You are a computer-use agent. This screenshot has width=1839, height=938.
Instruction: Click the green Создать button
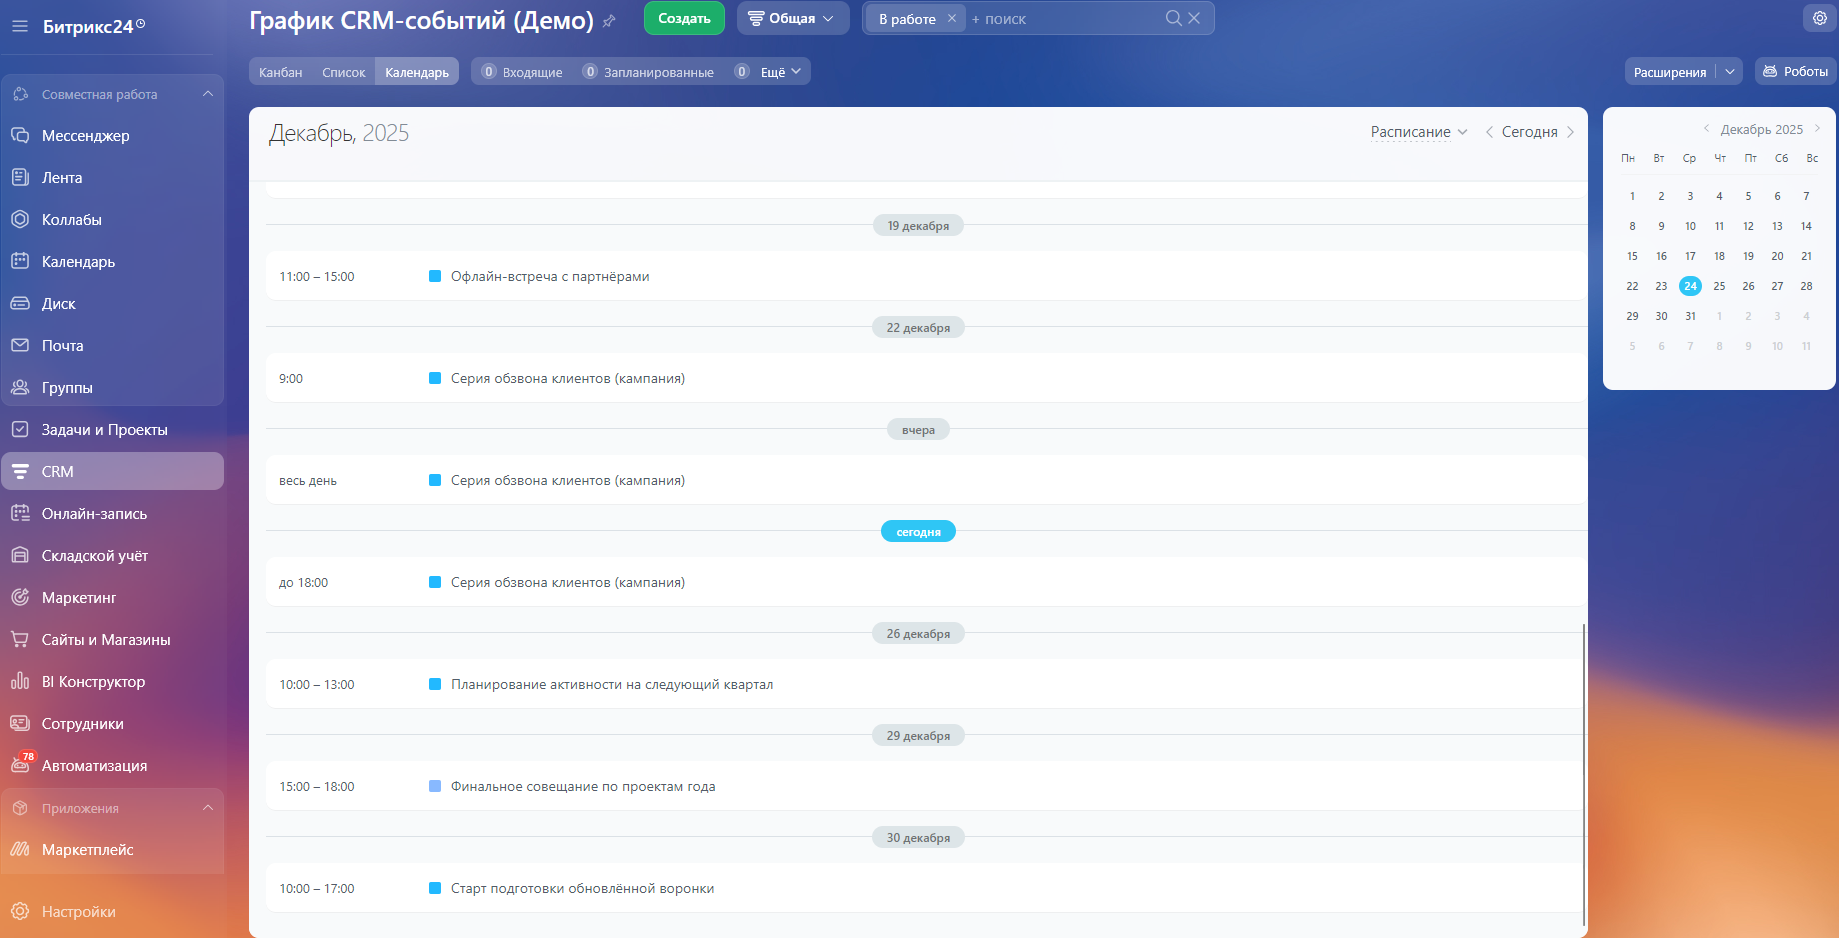[684, 18]
